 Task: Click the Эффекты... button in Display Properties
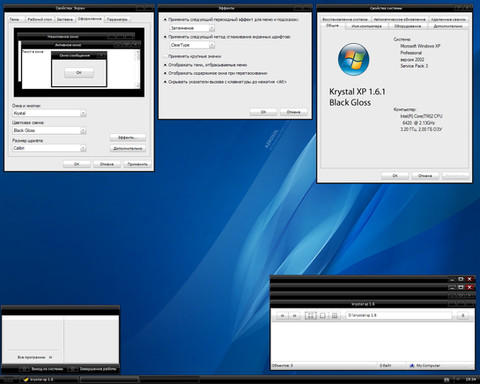128,137
